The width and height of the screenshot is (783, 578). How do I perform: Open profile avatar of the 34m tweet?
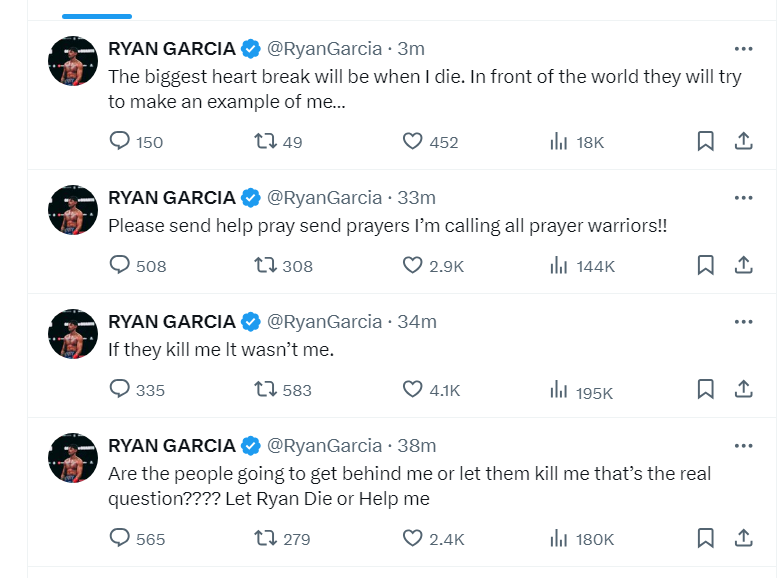click(73, 334)
